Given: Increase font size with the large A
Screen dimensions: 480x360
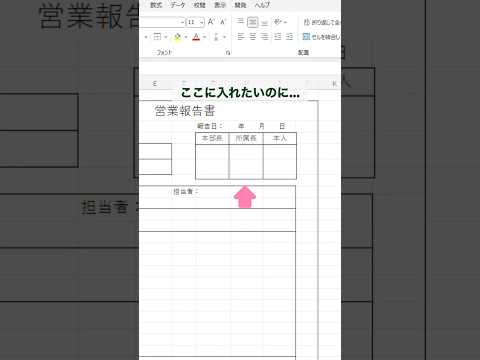Looking at the screenshot, I should pos(211,22).
